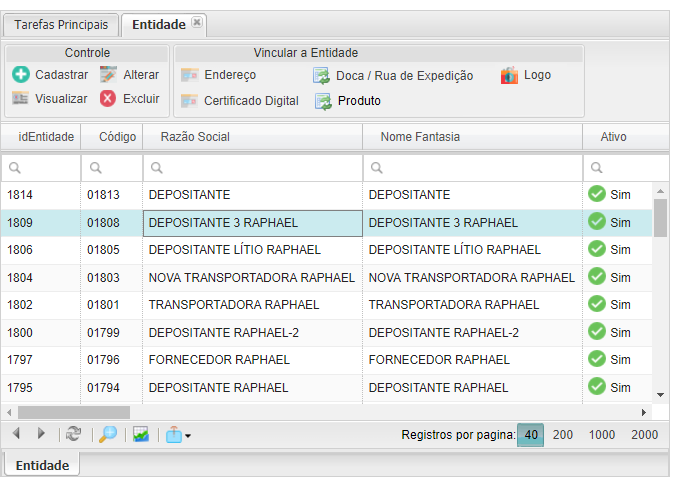Screen dimensions: 680x487
Task: Set records per page to 200
Action: click(x=563, y=435)
